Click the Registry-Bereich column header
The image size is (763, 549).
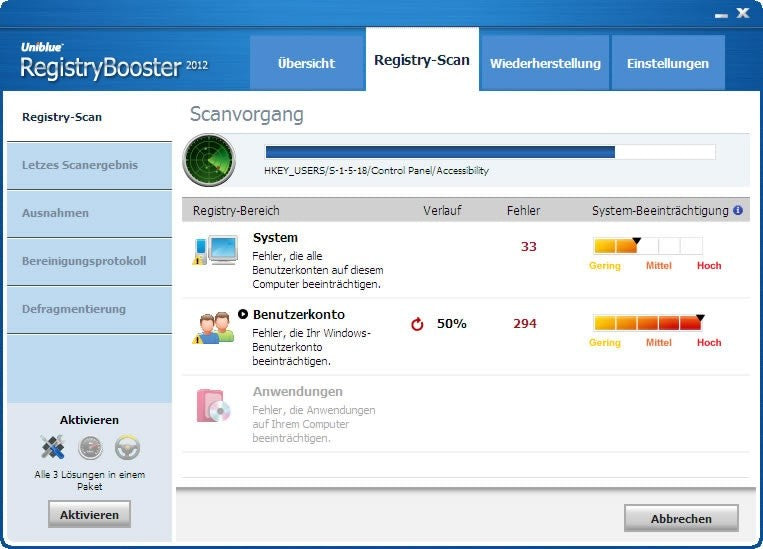tap(236, 211)
